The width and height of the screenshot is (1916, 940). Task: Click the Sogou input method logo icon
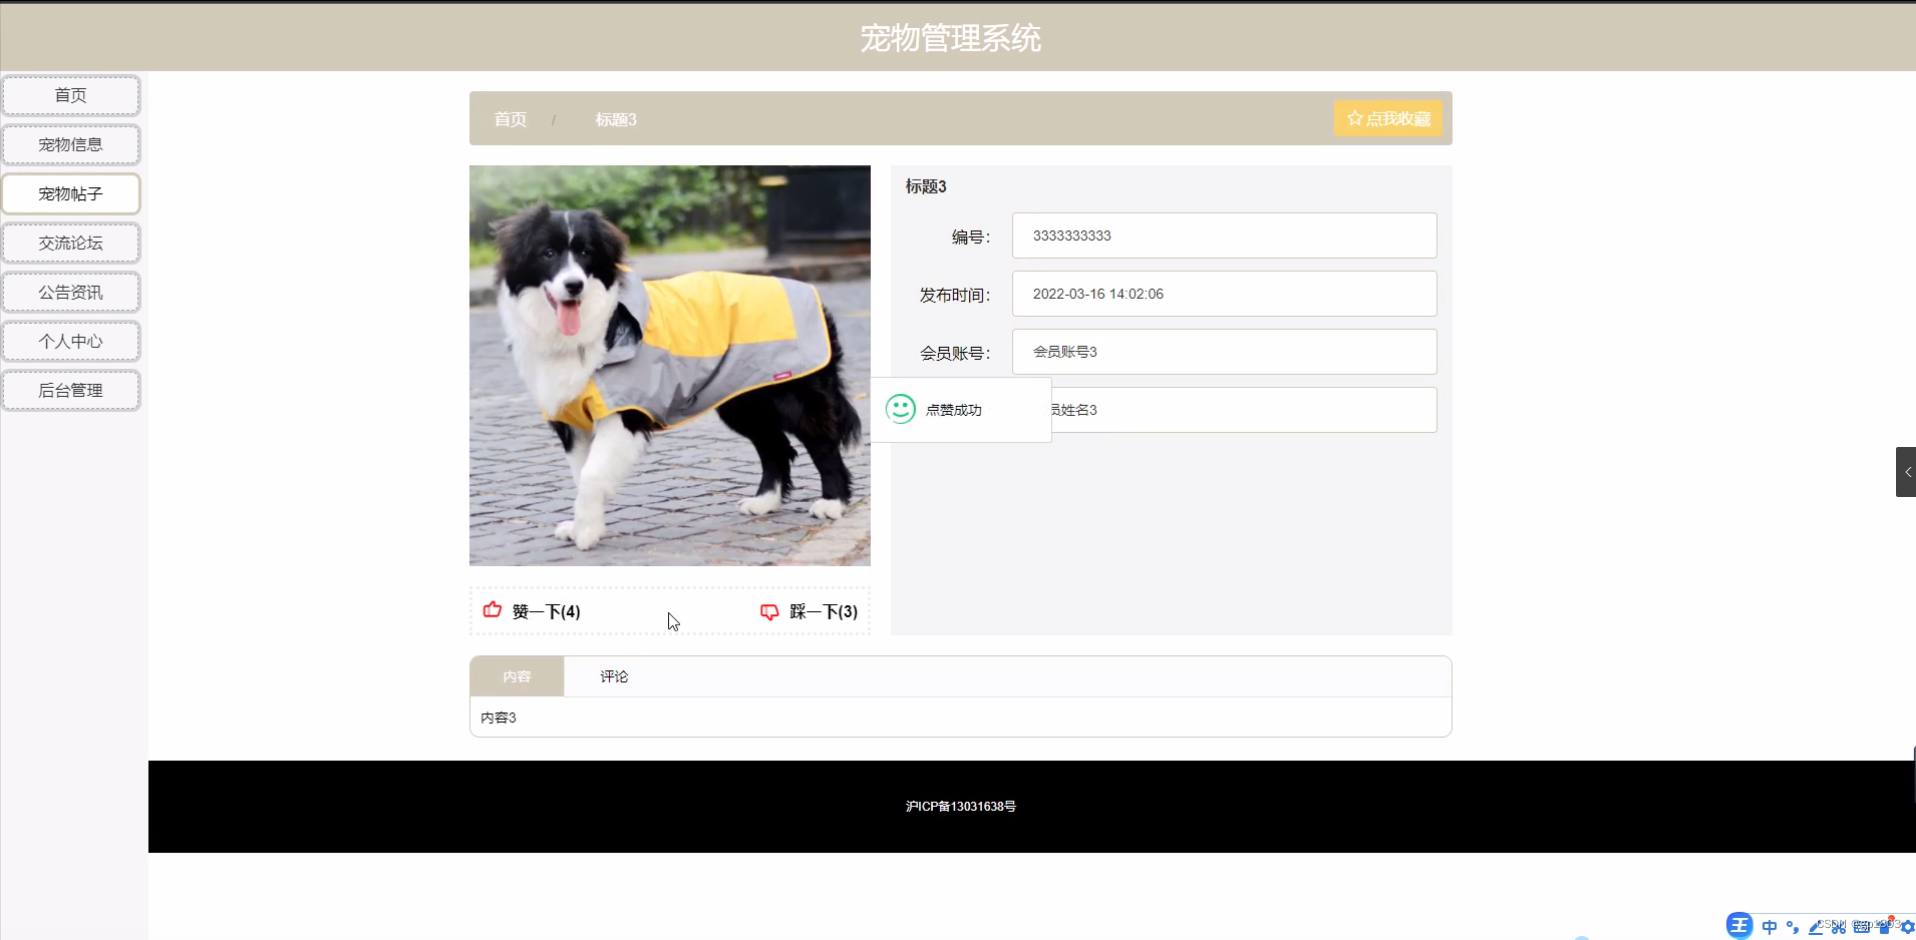1740,927
